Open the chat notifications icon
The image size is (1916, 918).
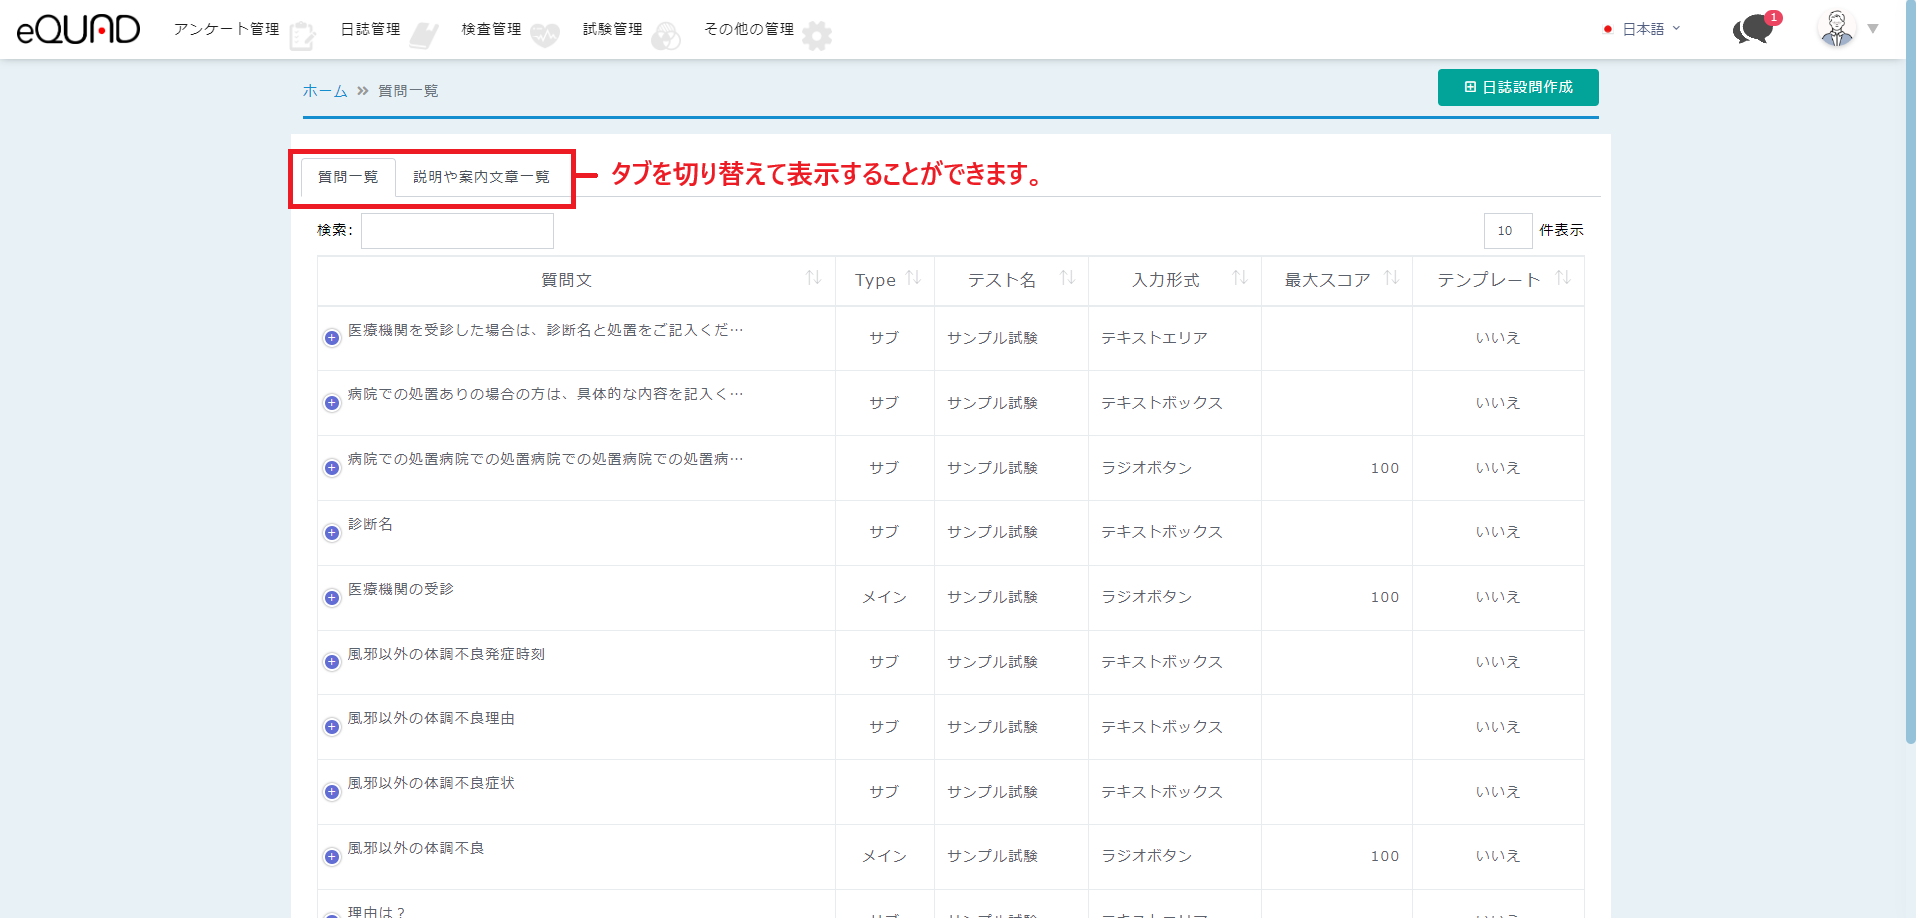coord(1752,29)
